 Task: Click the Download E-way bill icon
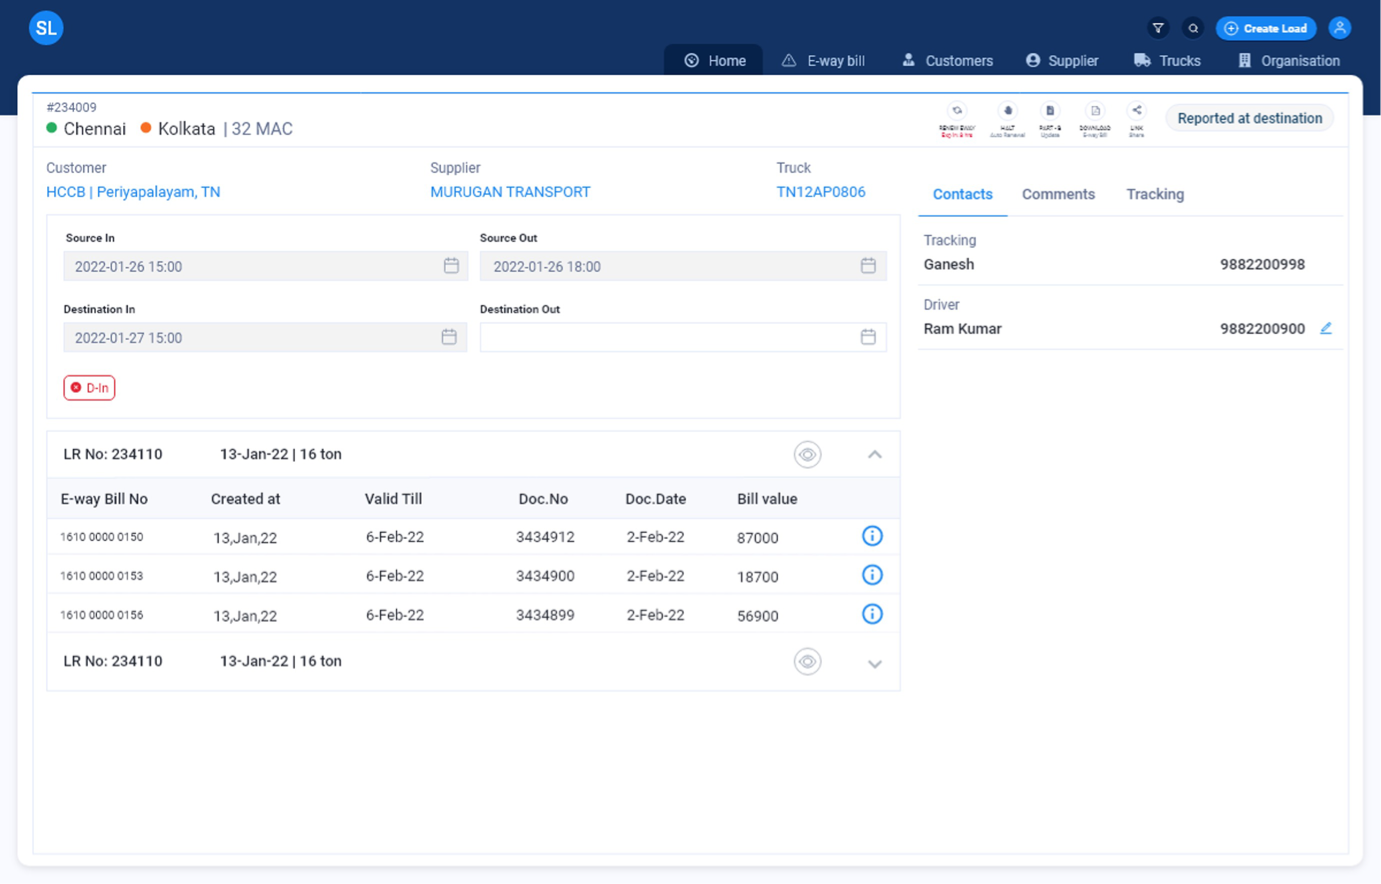1095,112
